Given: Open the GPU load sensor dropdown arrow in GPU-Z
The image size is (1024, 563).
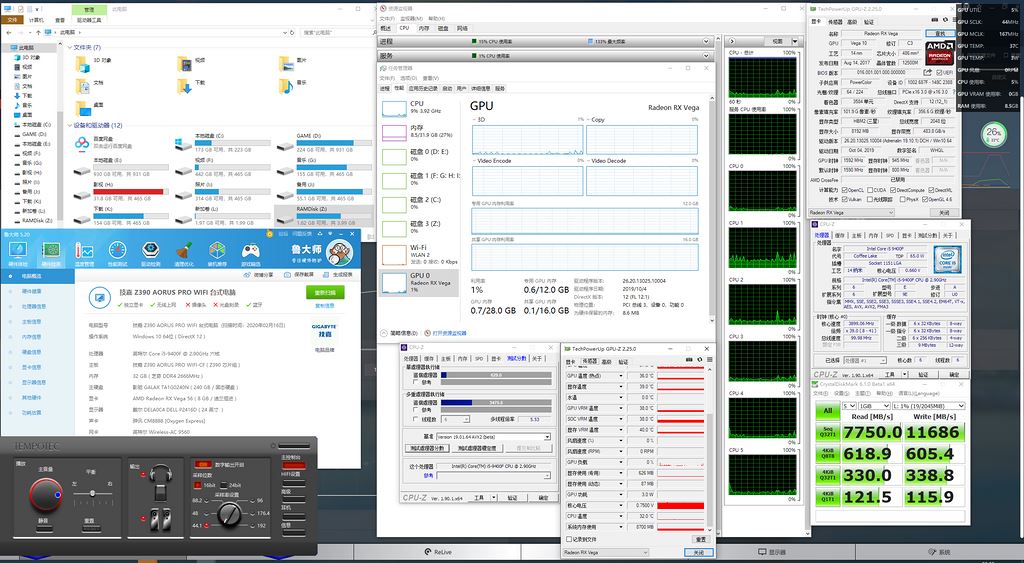Looking at the screenshot, I should tap(621, 462).
